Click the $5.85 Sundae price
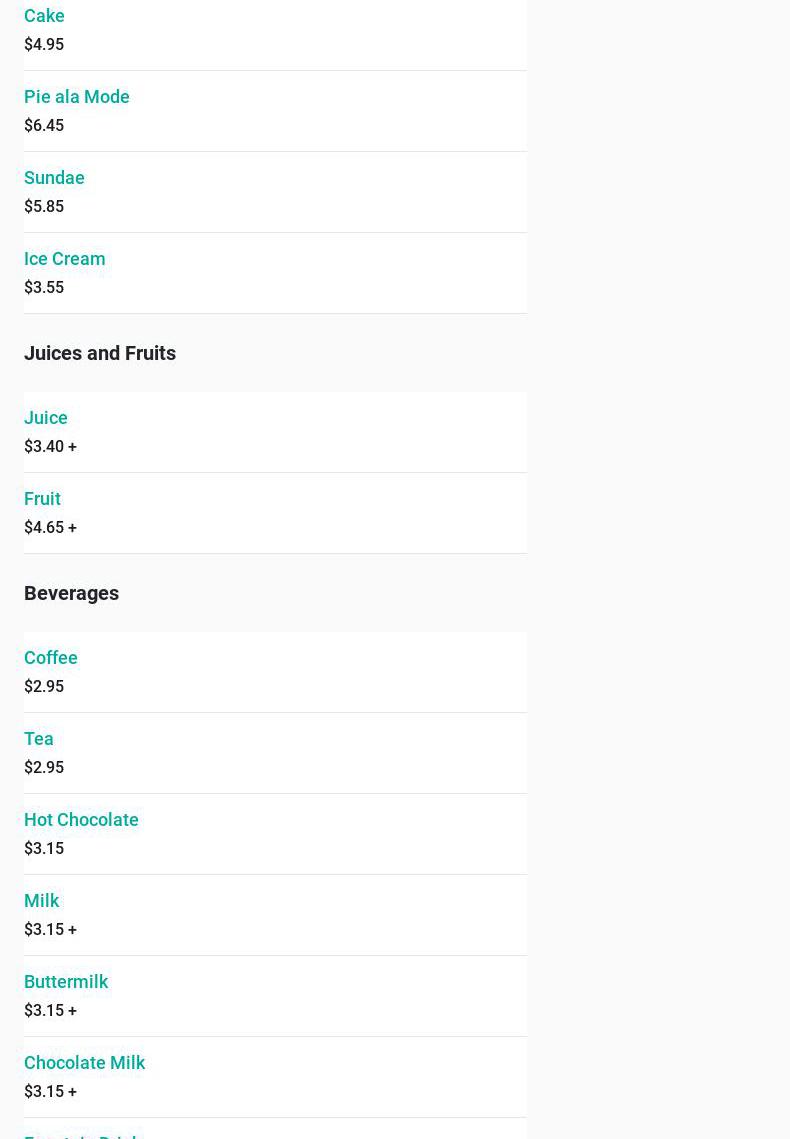This screenshot has width=790, height=1139. tap(44, 207)
